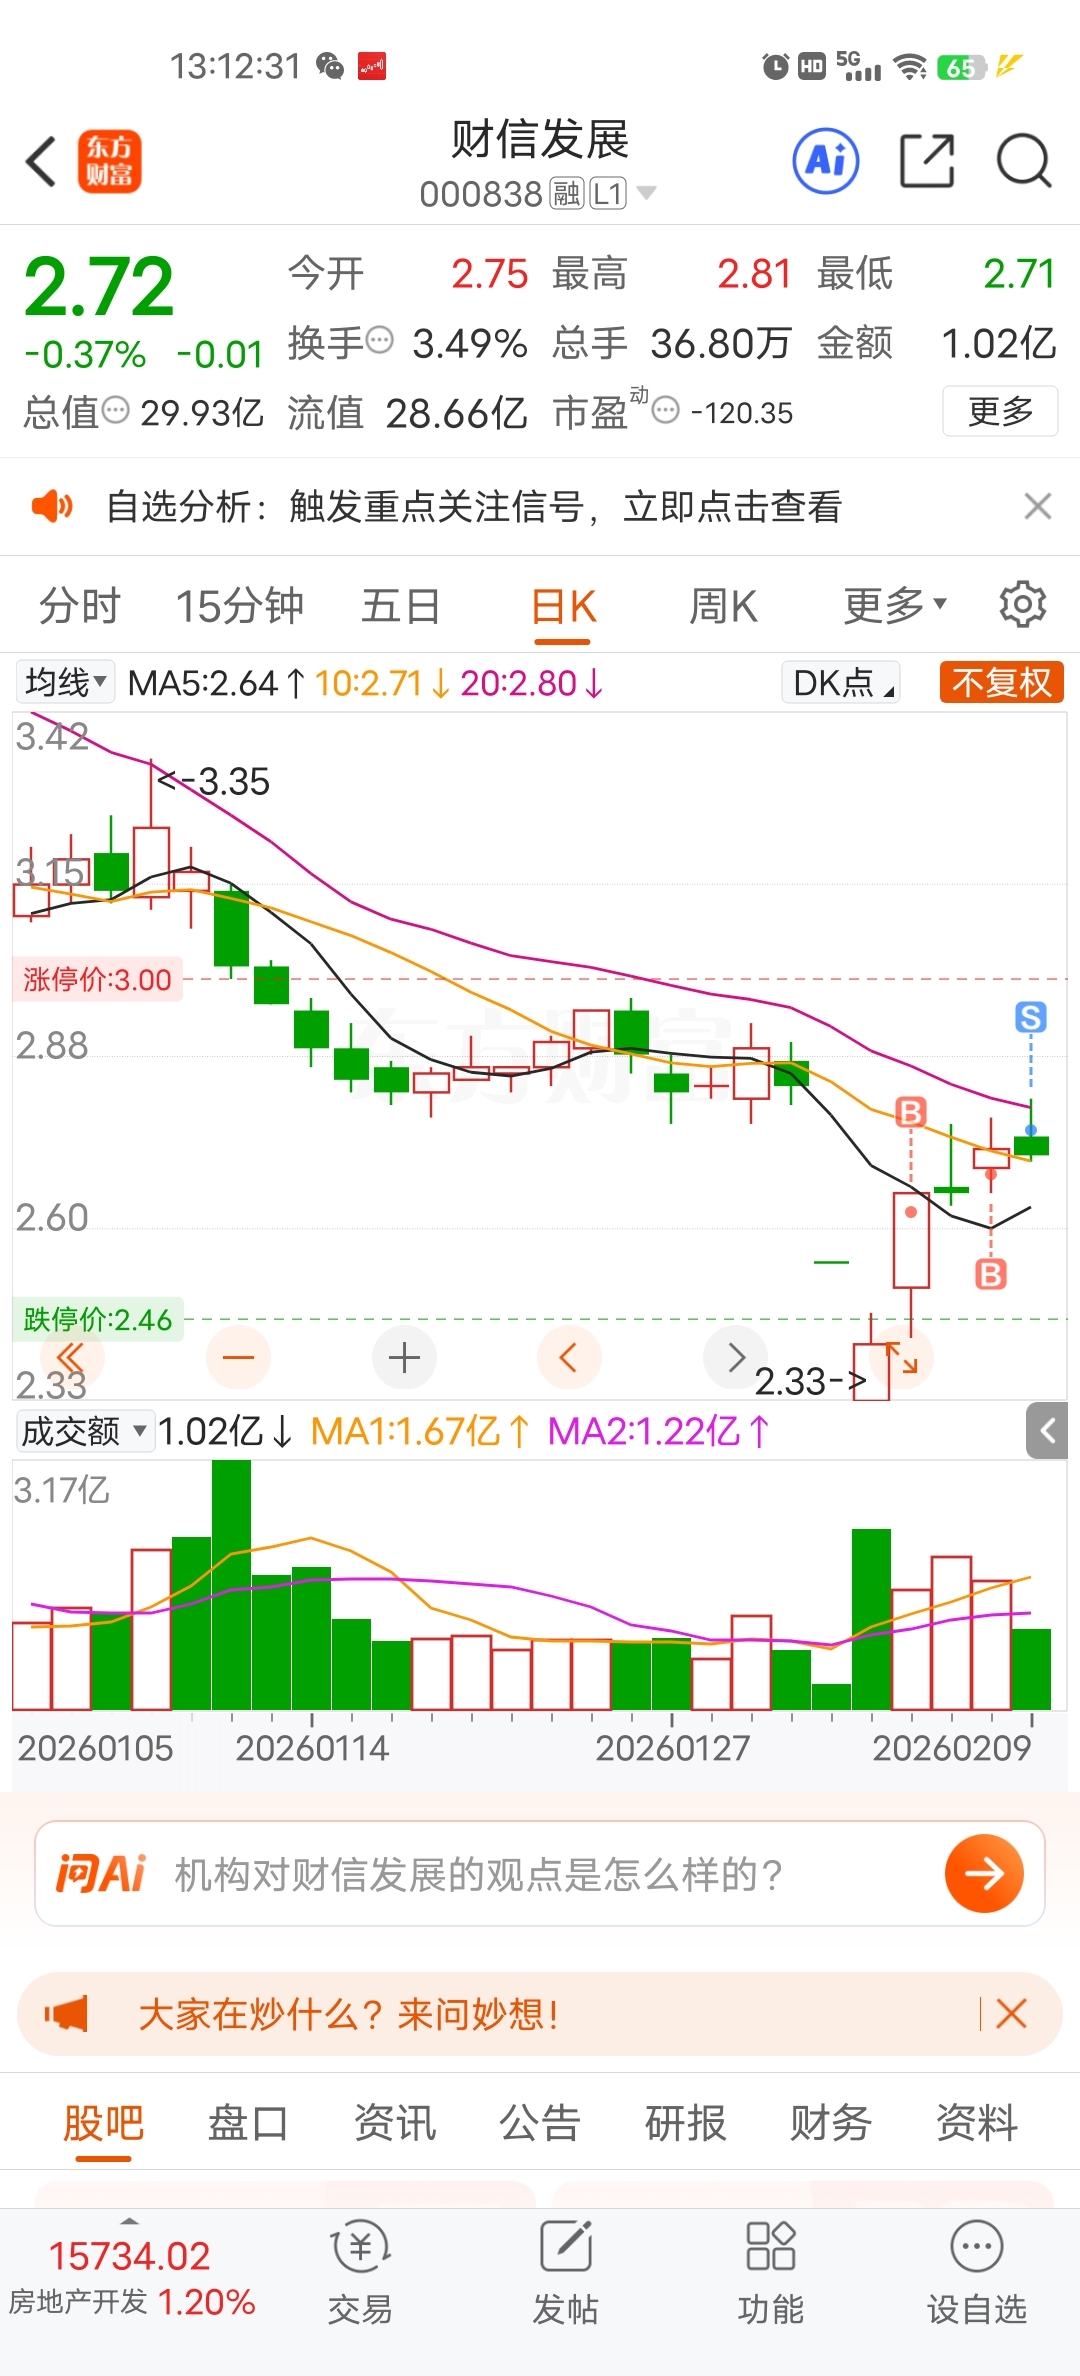Open the 资讯 tab

[x=394, y=2122]
